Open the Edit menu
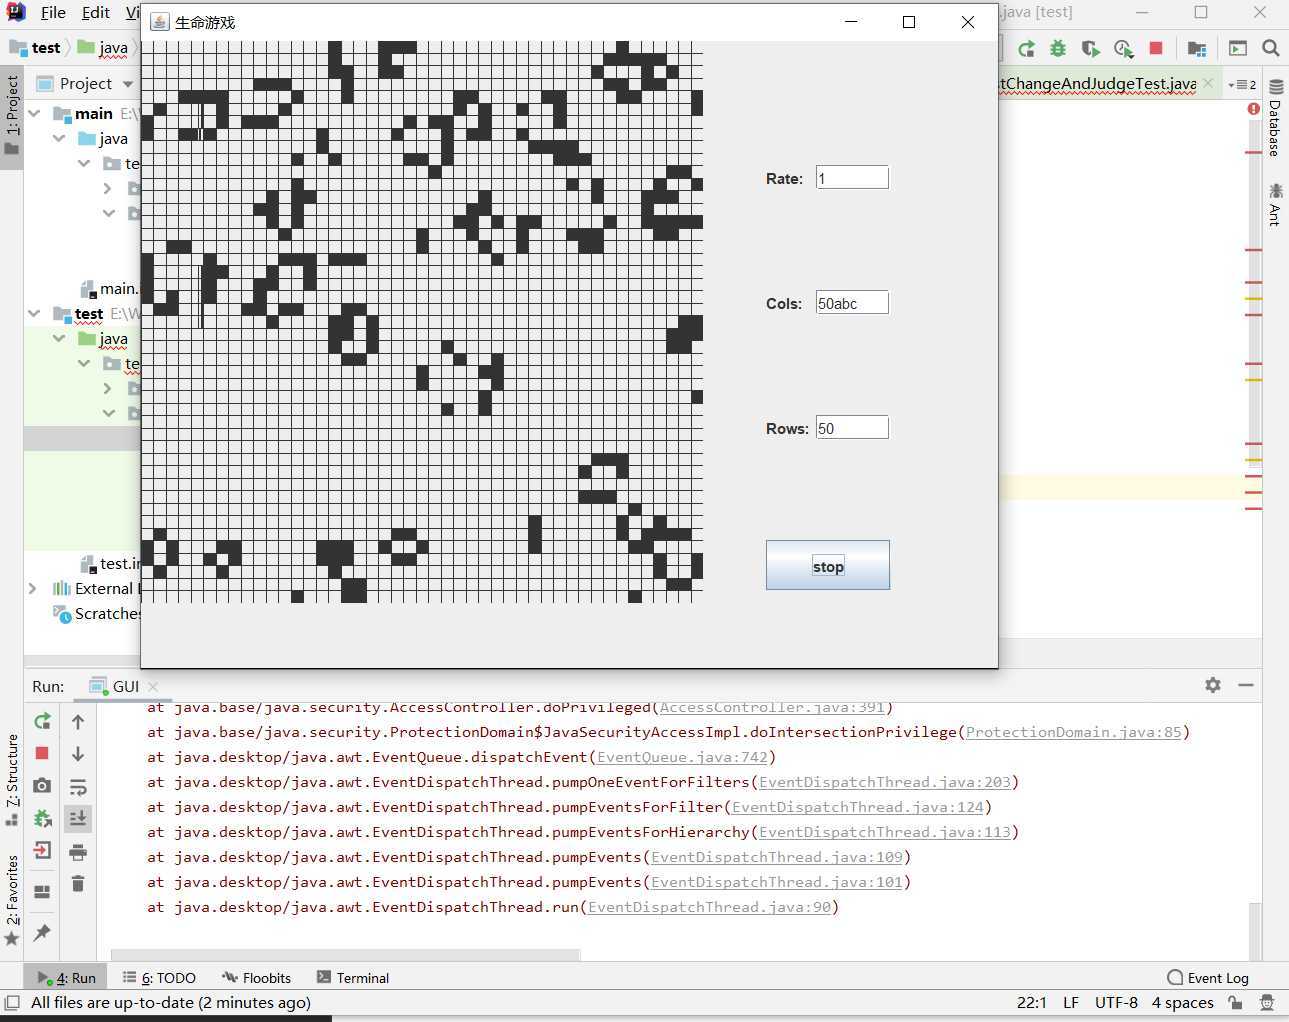The width and height of the screenshot is (1289, 1022). point(96,12)
